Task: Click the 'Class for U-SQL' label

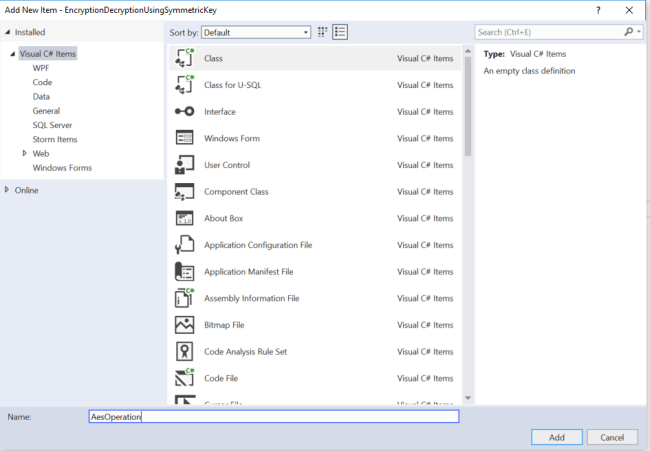Action: tap(233, 85)
